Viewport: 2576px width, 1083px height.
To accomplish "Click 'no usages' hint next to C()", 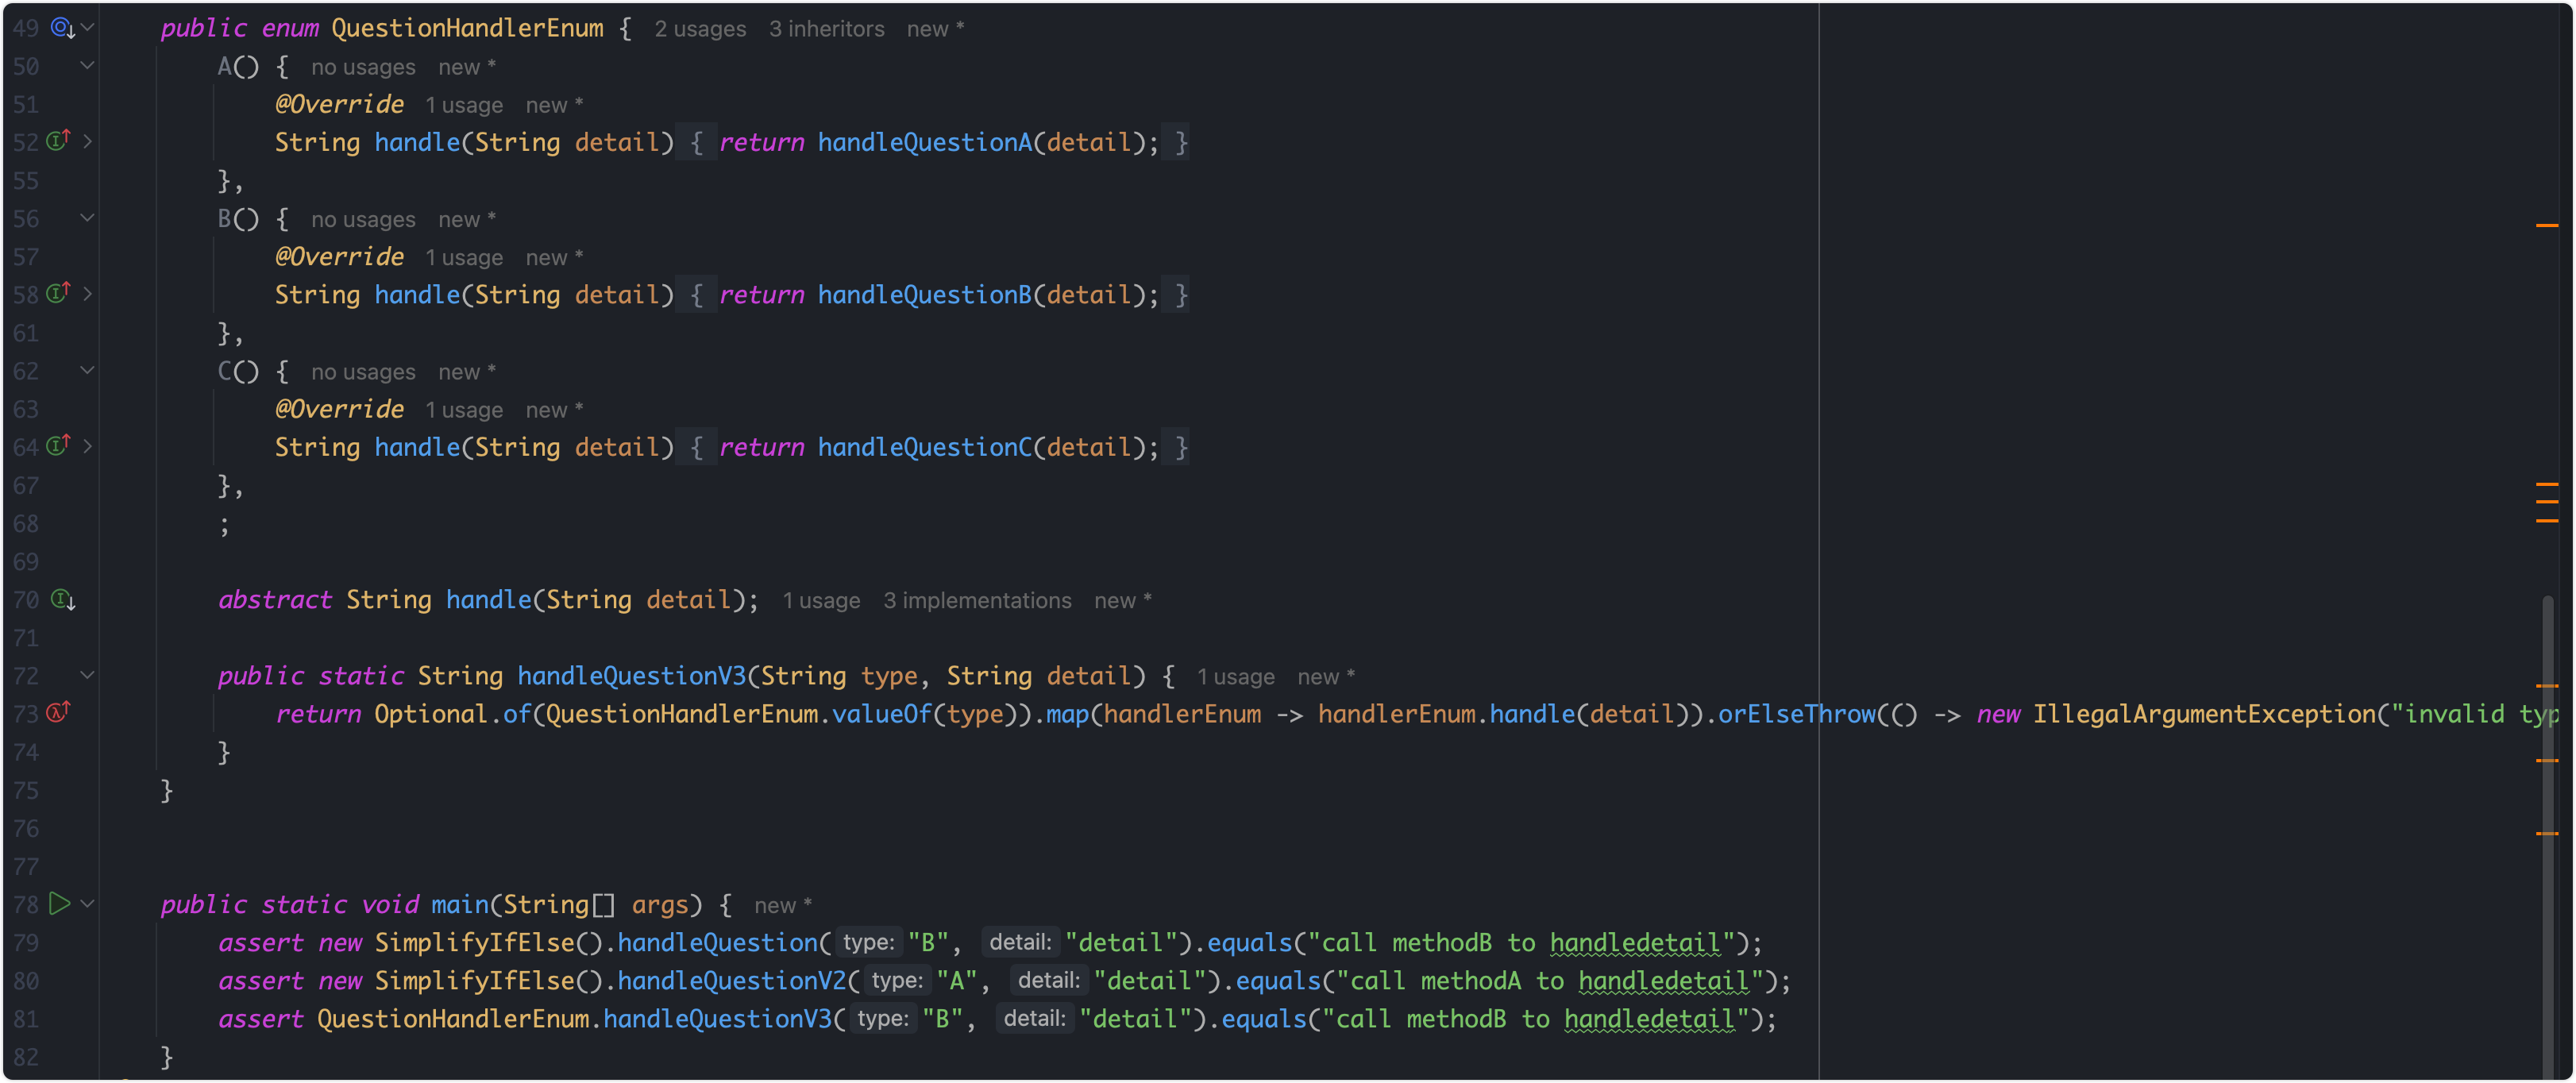I will pyautogui.click(x=363, y=372).
